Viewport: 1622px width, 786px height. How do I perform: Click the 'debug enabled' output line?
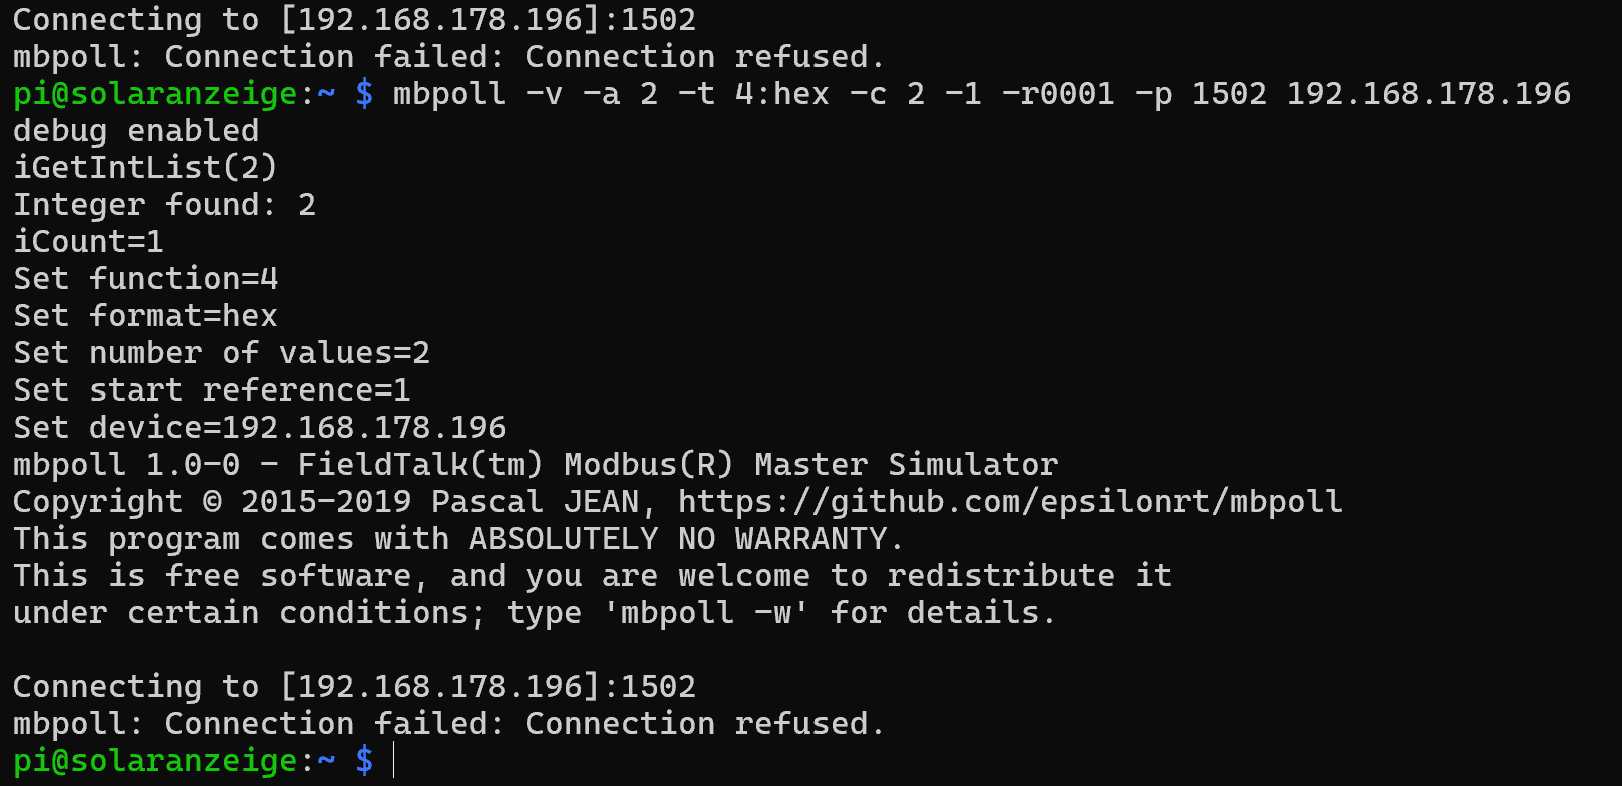(x=136, y=131)
